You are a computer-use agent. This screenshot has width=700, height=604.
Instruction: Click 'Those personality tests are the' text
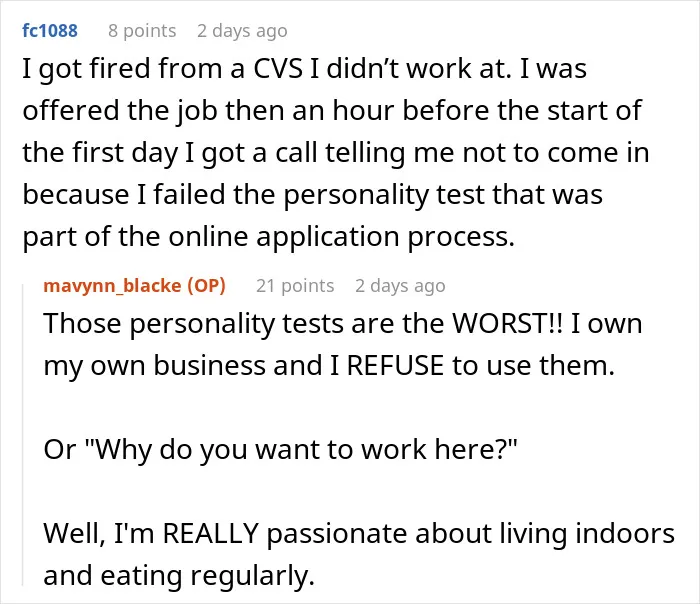click(244, 324)
